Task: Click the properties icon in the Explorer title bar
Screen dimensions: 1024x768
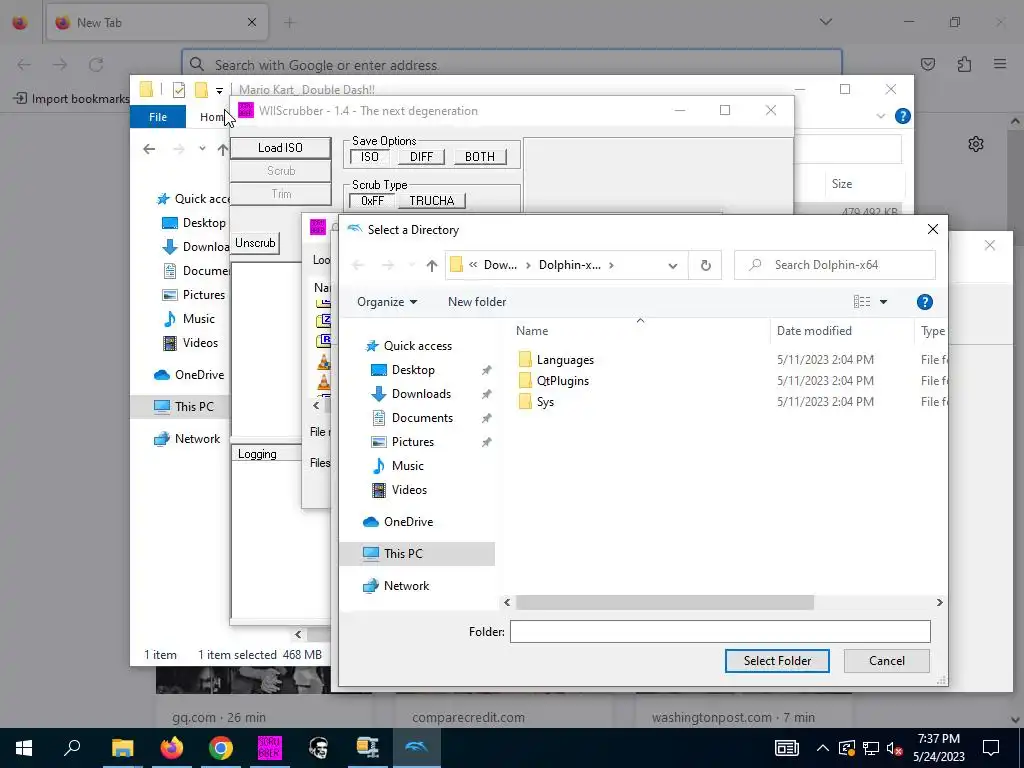Action: (178, 90)
